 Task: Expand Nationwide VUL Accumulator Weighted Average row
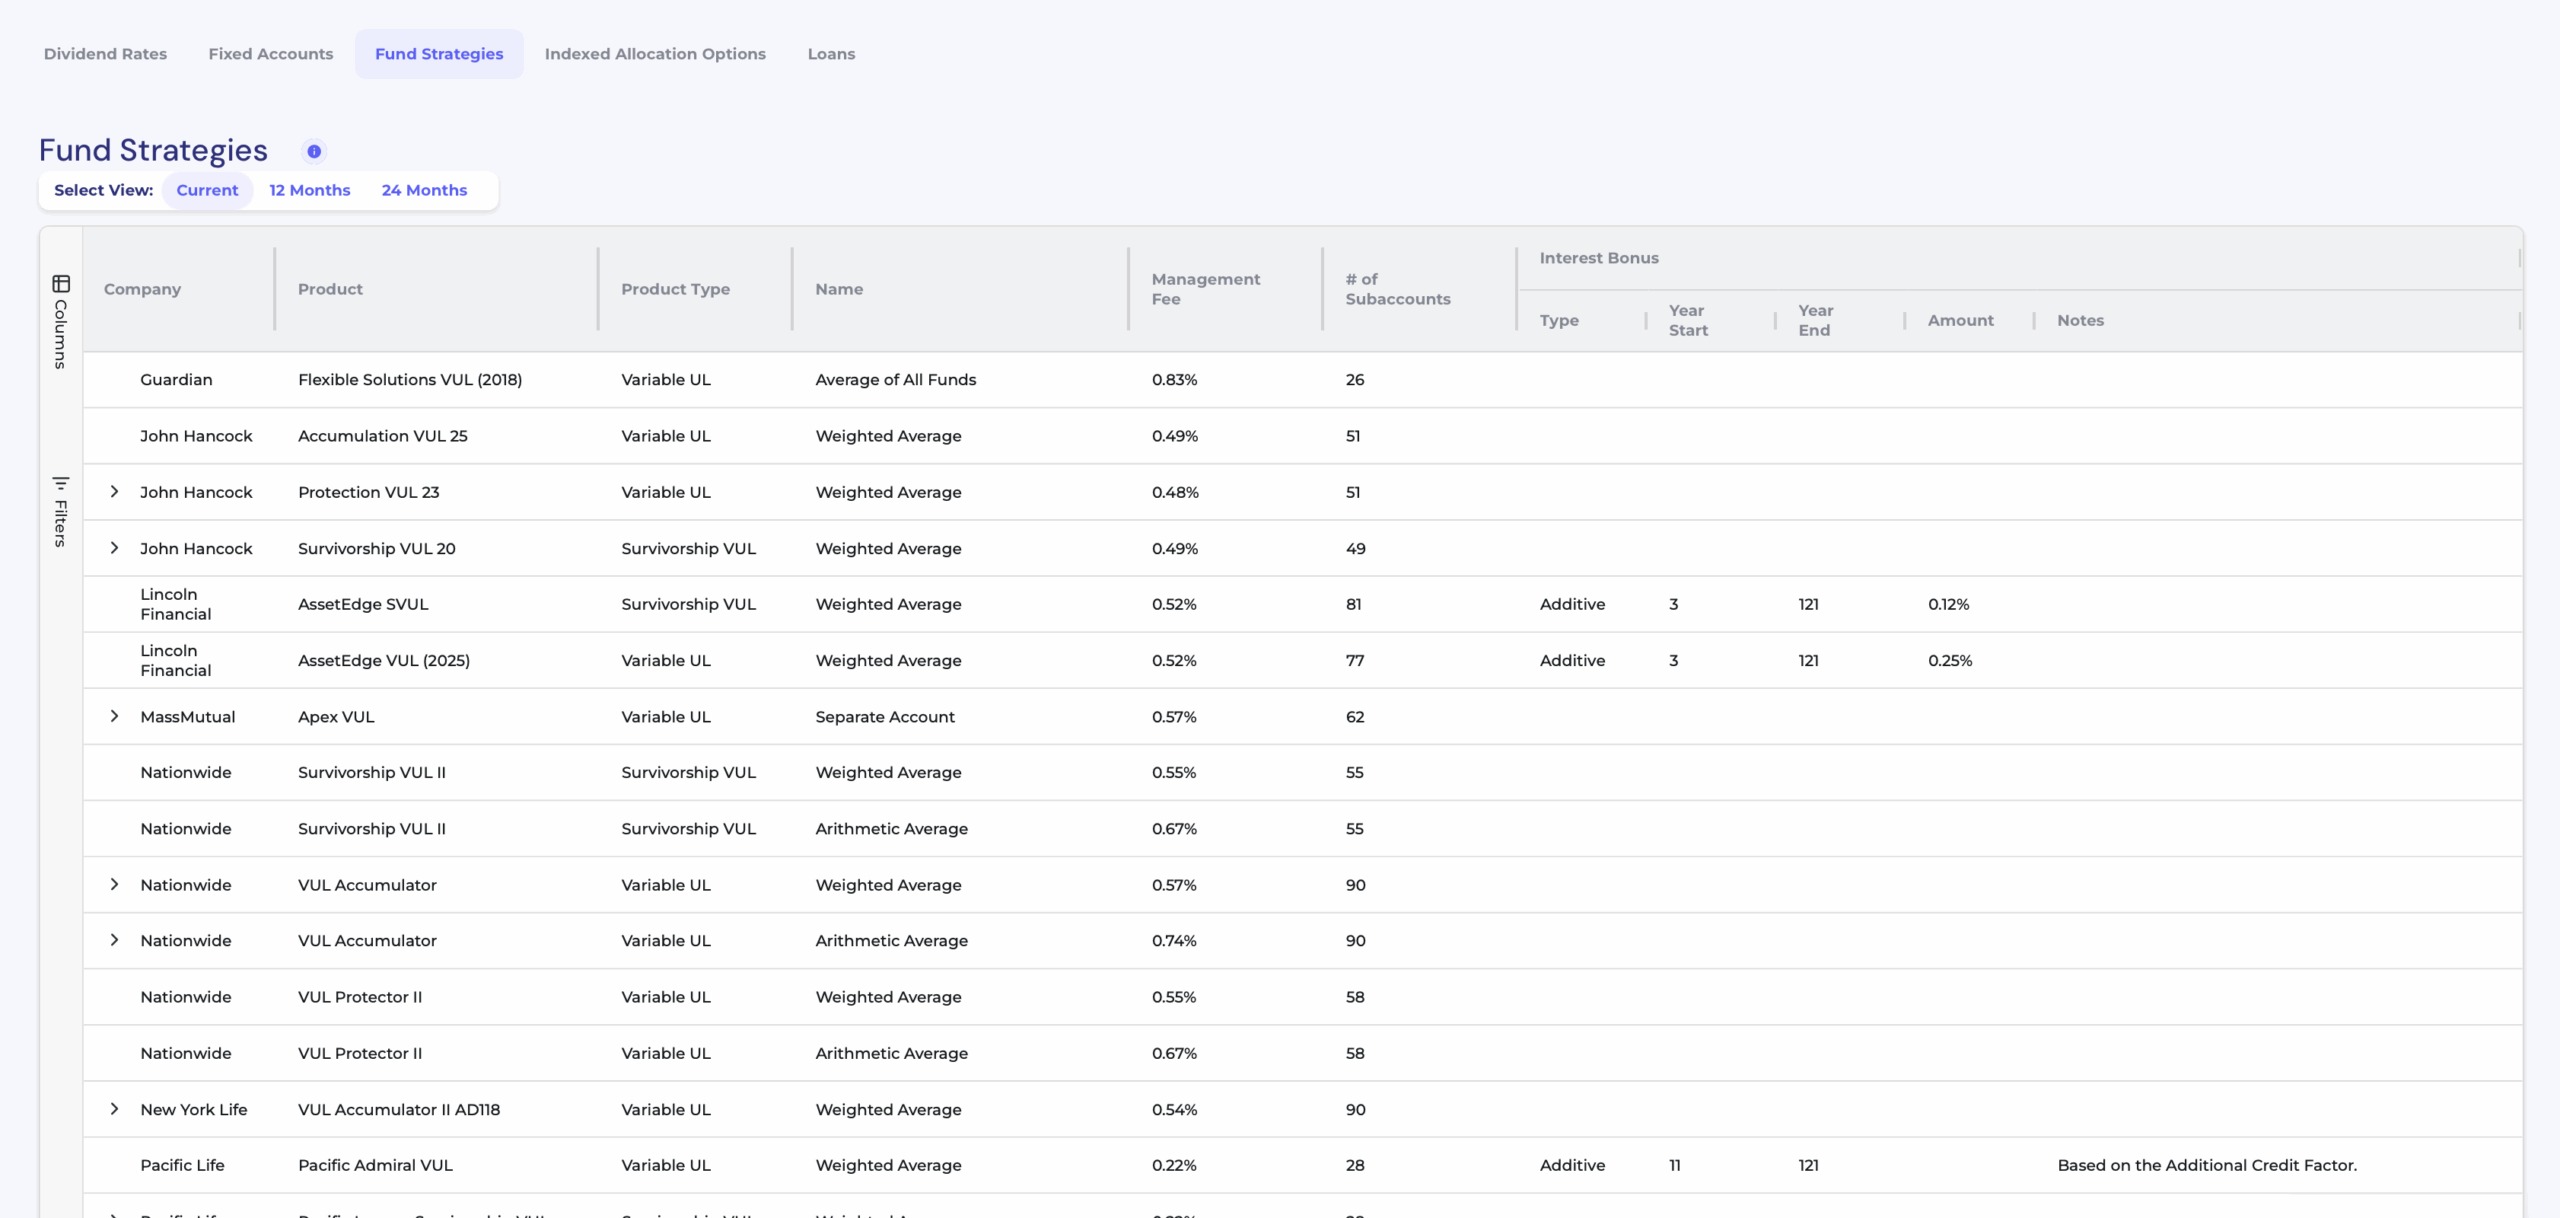(x=114, y=884)
